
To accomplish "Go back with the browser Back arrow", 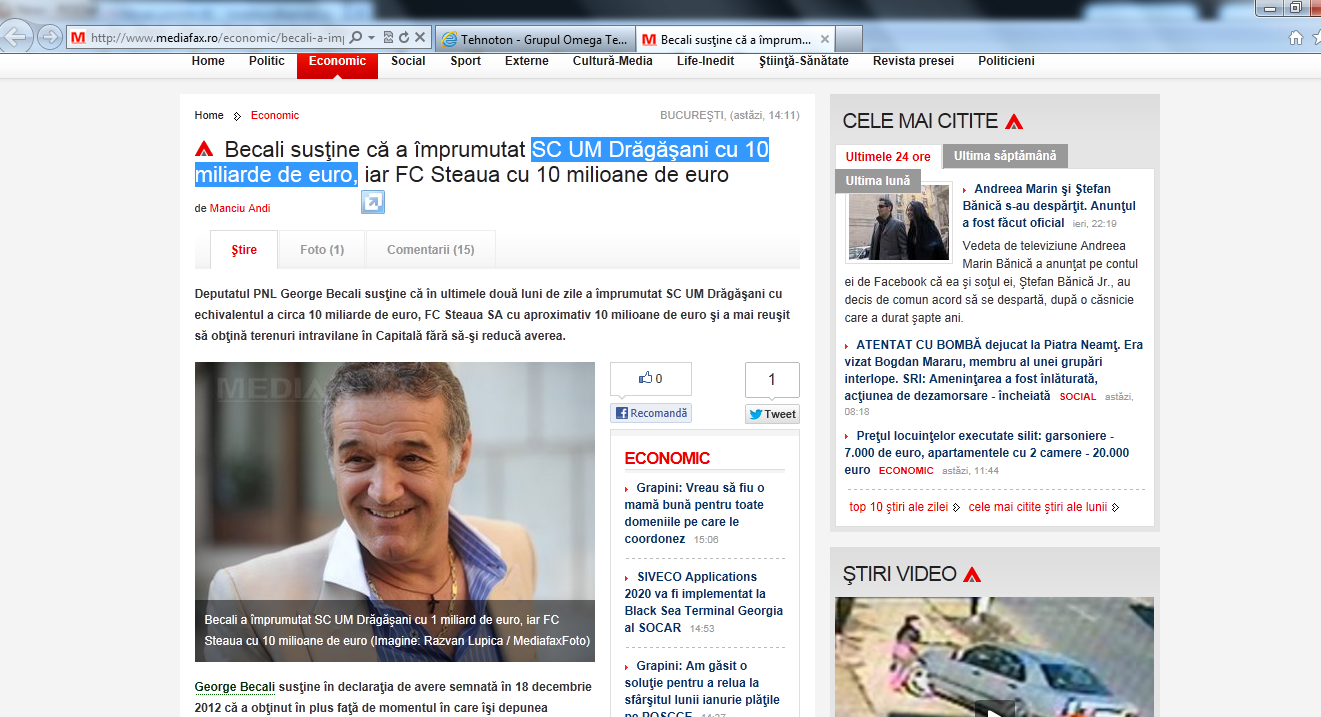I will (x=14, y=37).
